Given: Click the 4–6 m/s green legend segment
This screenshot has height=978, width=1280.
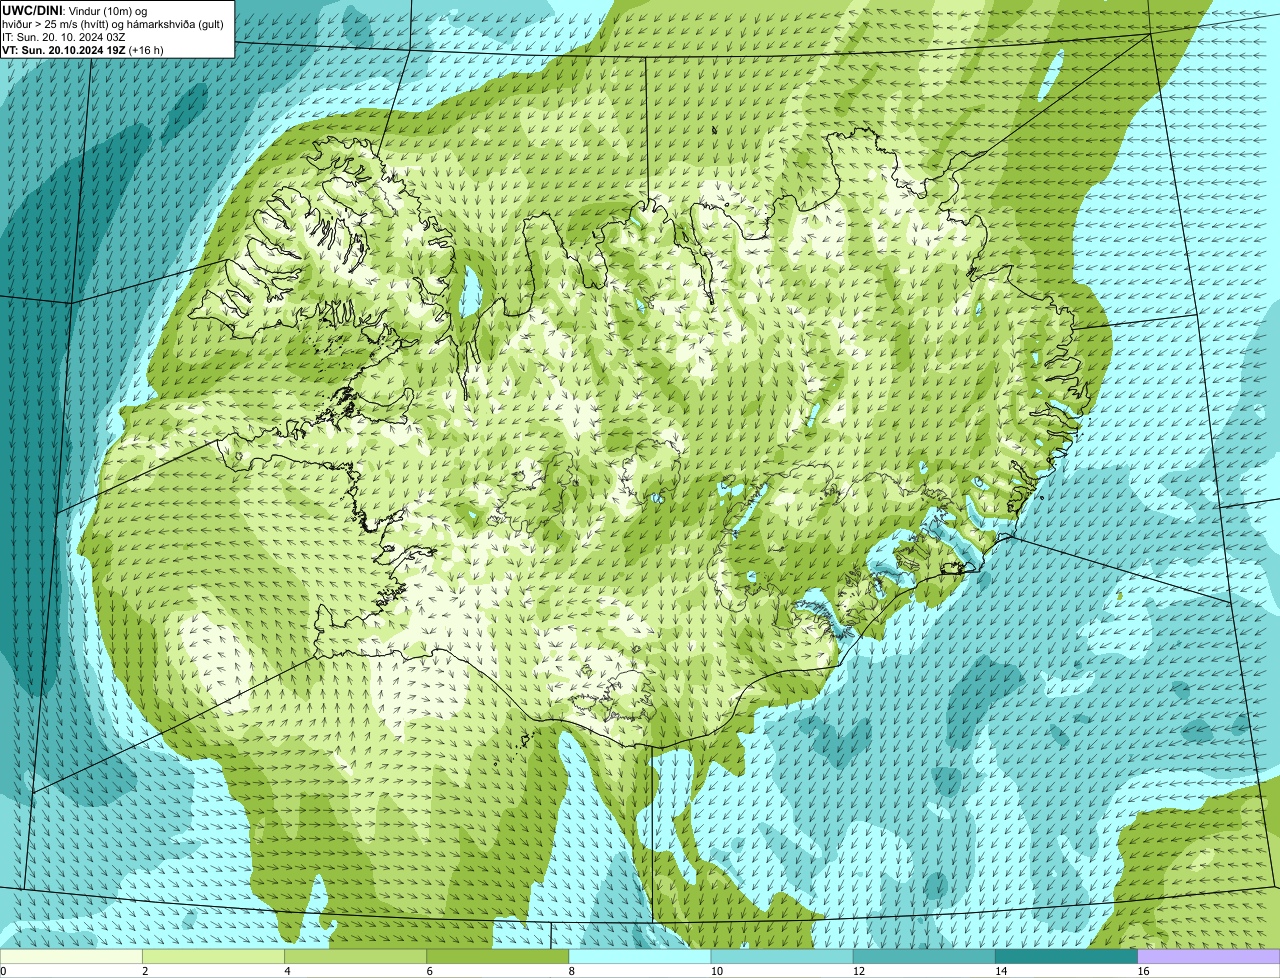Looking at the screenshot, I should pyautogui.click(x=355, y=956).
